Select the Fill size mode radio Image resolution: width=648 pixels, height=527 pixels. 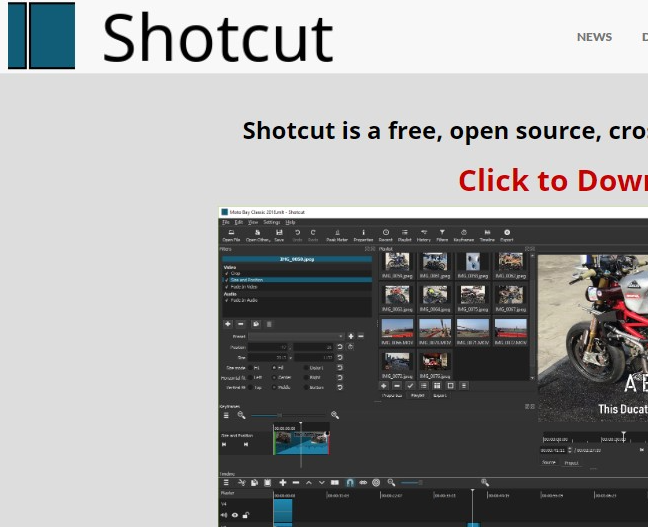point(274,367)
